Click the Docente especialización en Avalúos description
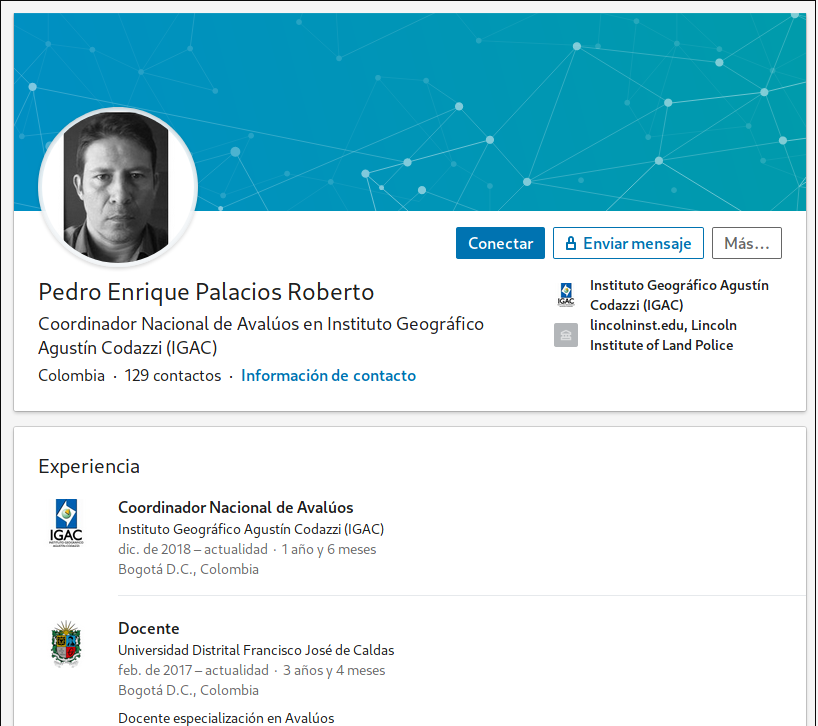The height and width of the screenshot is (726, 818). point(226,718)
